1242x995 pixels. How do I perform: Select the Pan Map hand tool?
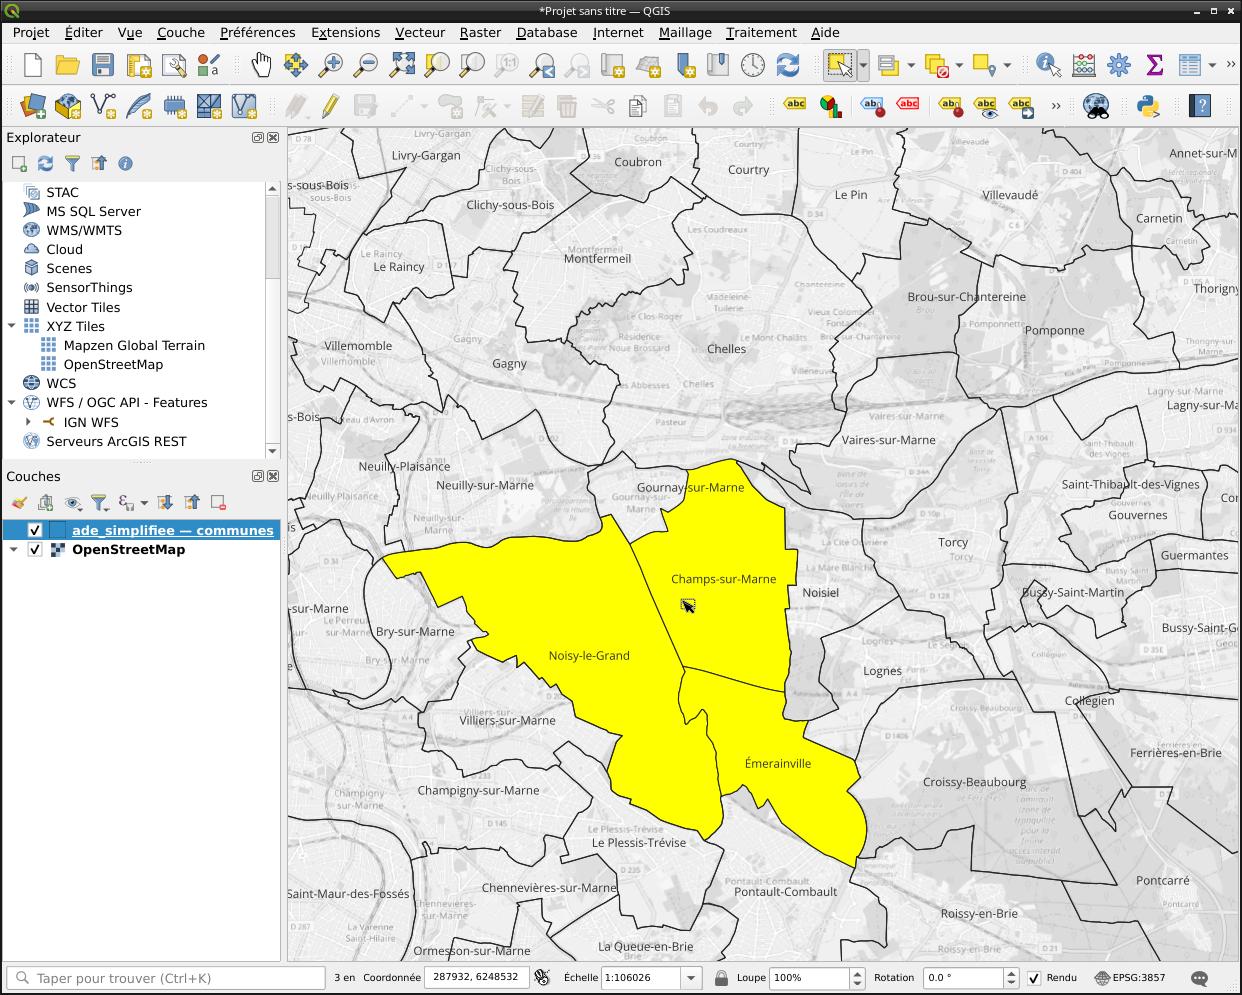click(x=261, y=66)
